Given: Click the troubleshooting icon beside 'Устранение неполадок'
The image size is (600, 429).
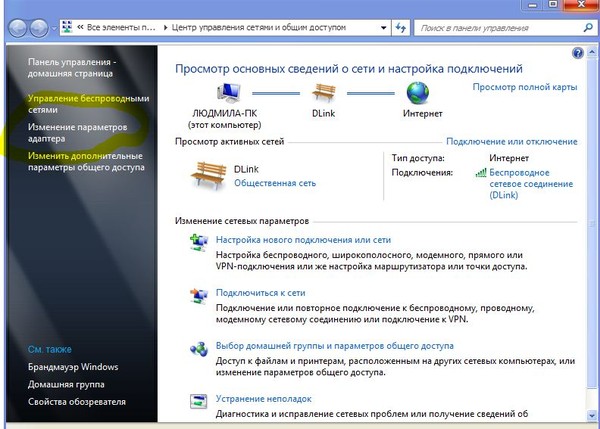Looking at the screenshot, I should (x=199, y=401).
